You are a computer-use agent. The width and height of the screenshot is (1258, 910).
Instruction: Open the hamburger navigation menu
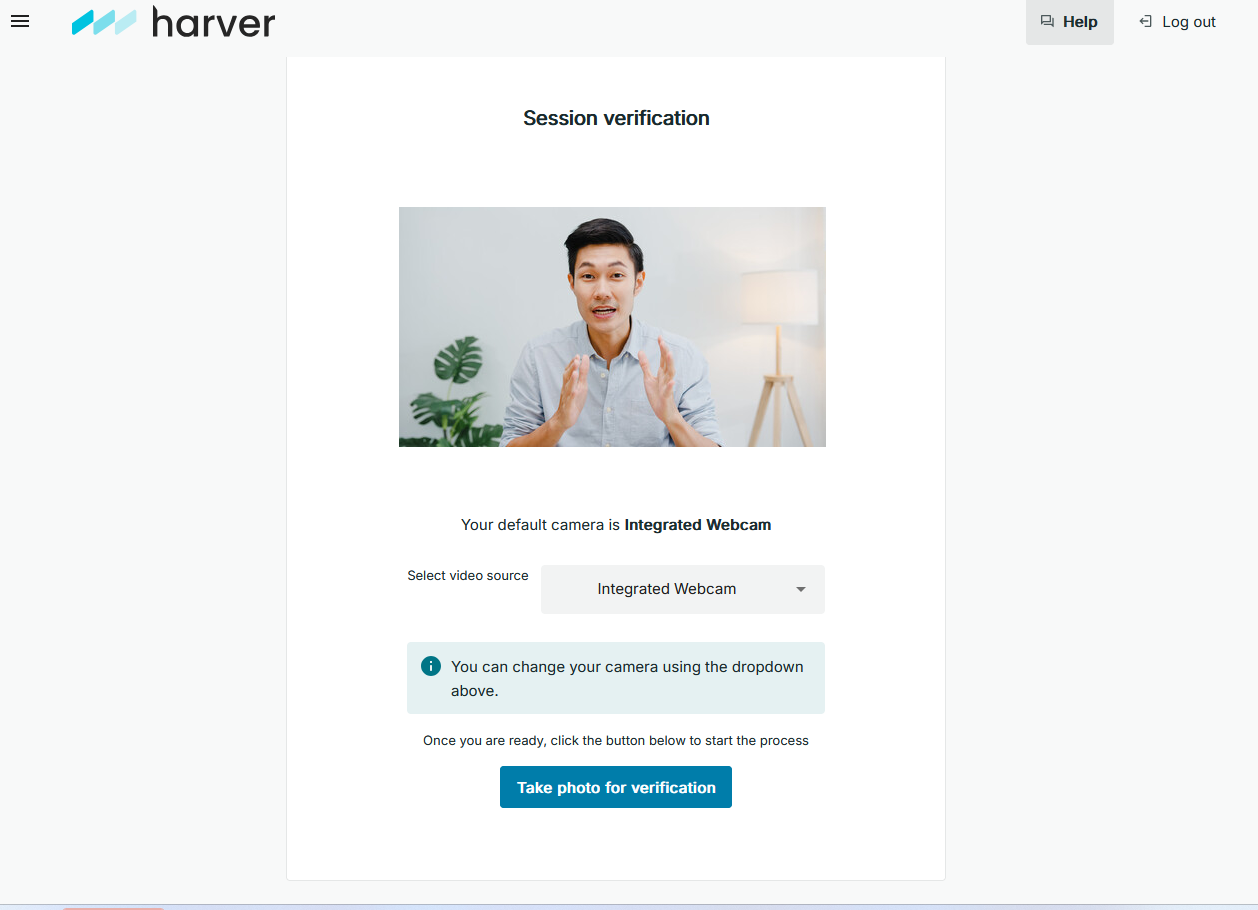pyautogui.click(x=20, y=21)
